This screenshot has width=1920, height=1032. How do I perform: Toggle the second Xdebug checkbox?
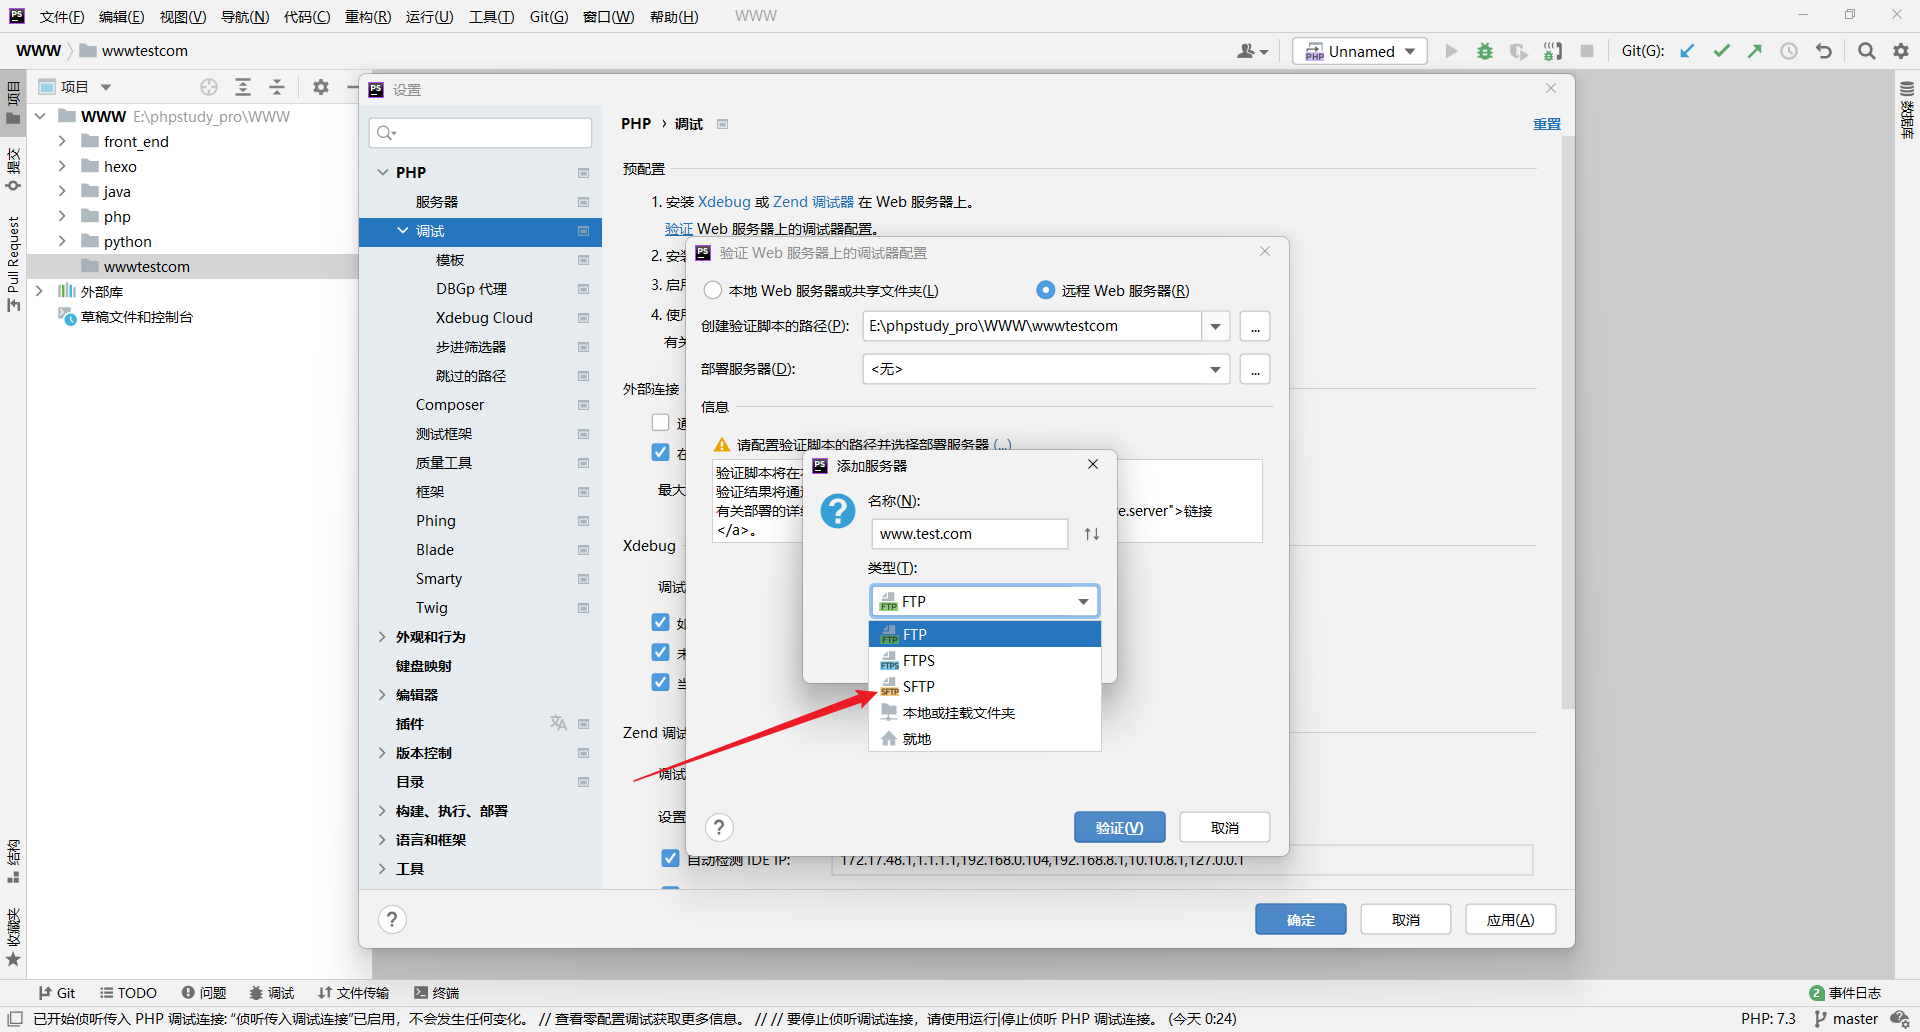pos(660,652)
